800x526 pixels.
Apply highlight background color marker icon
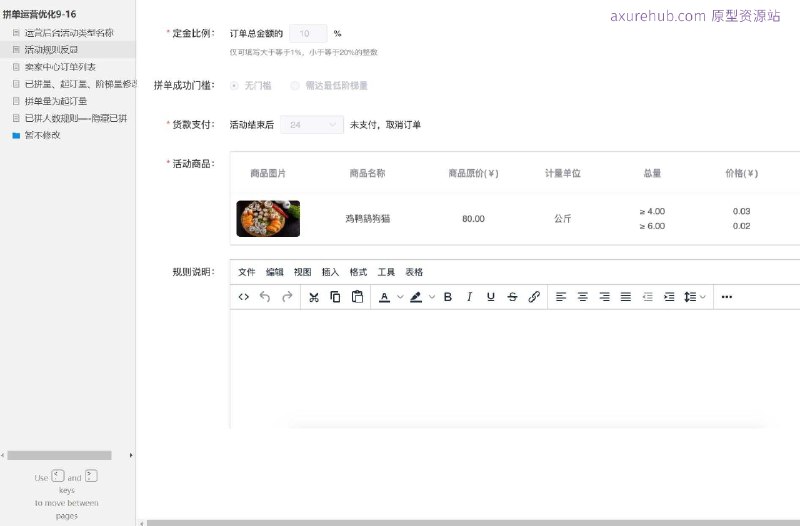(x=416, y=297)
